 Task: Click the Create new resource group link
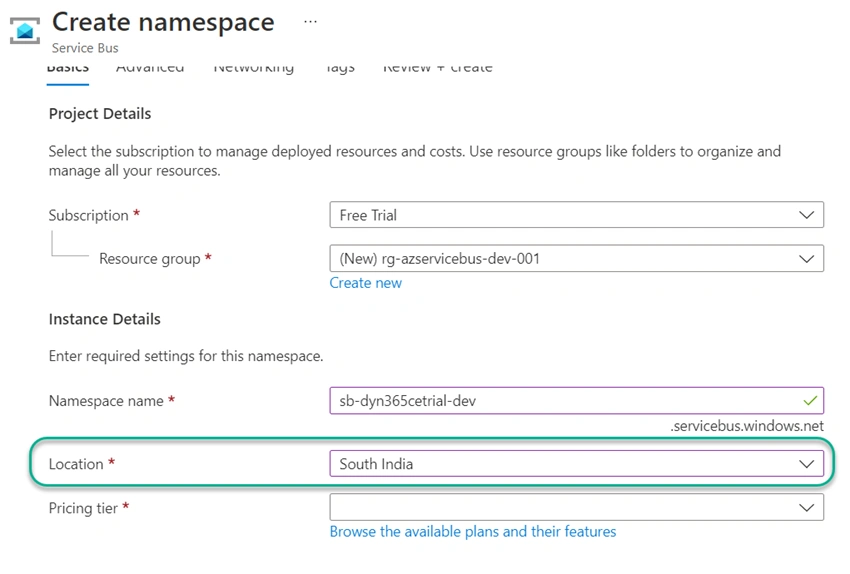365,283
